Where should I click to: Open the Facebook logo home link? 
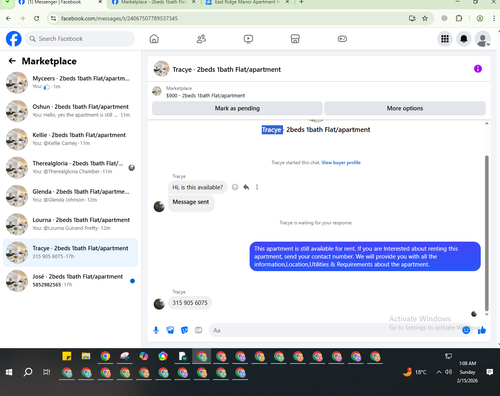pos(14,39)
